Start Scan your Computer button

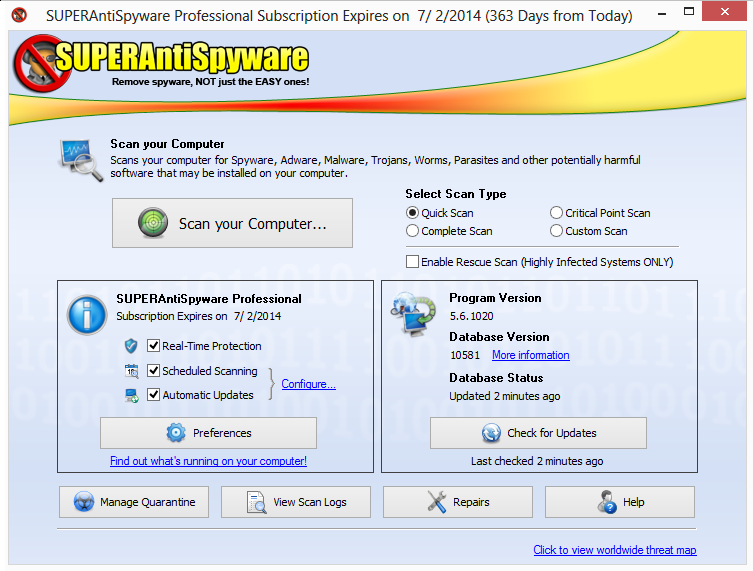pos(232,223)
